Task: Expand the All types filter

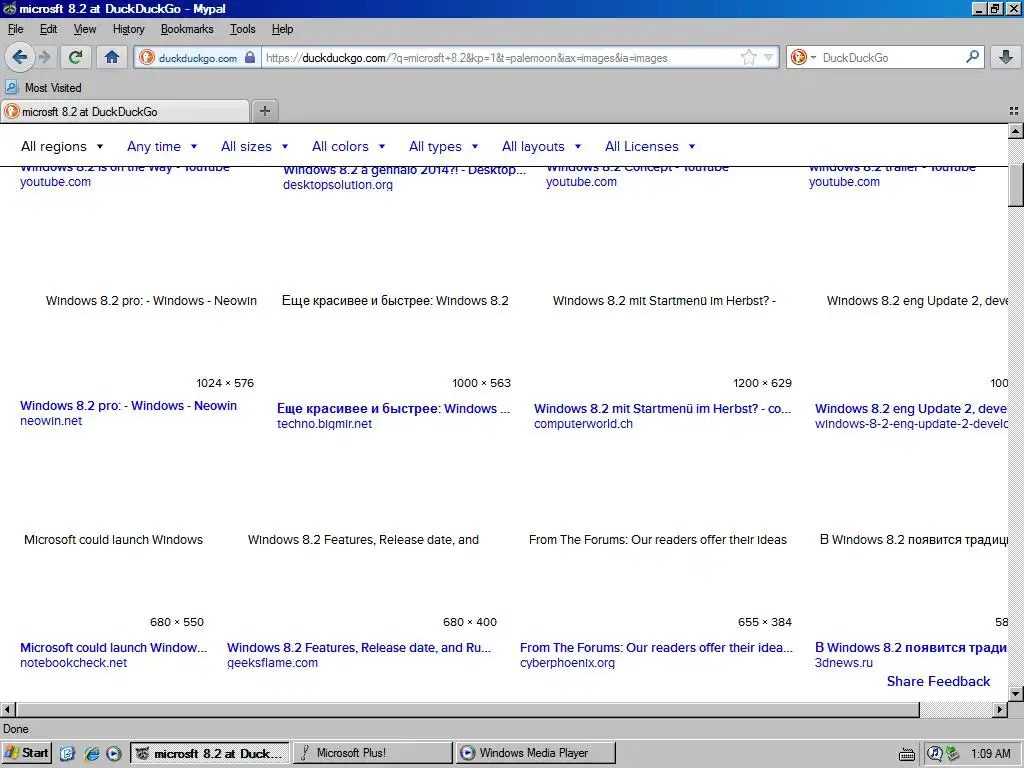Action: (443, 146)
